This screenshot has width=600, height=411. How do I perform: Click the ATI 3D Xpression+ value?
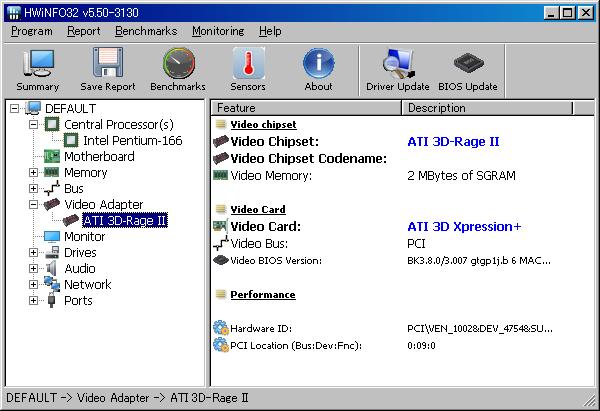tap(464, 227)
